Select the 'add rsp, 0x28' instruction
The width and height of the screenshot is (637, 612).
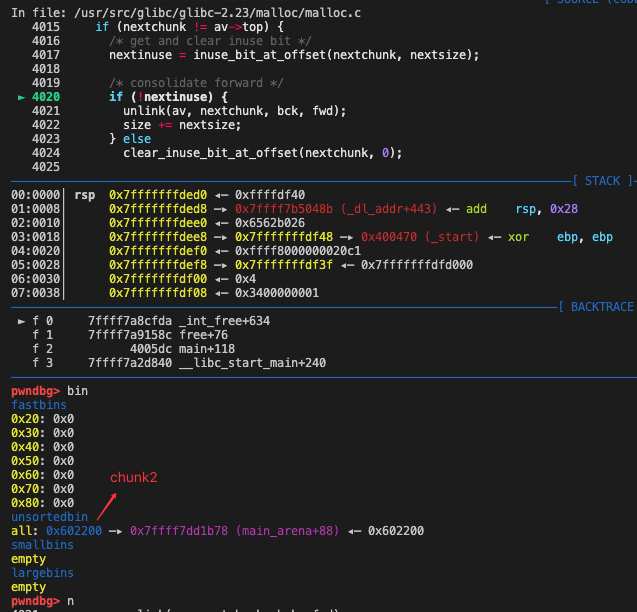pos(522,209)
